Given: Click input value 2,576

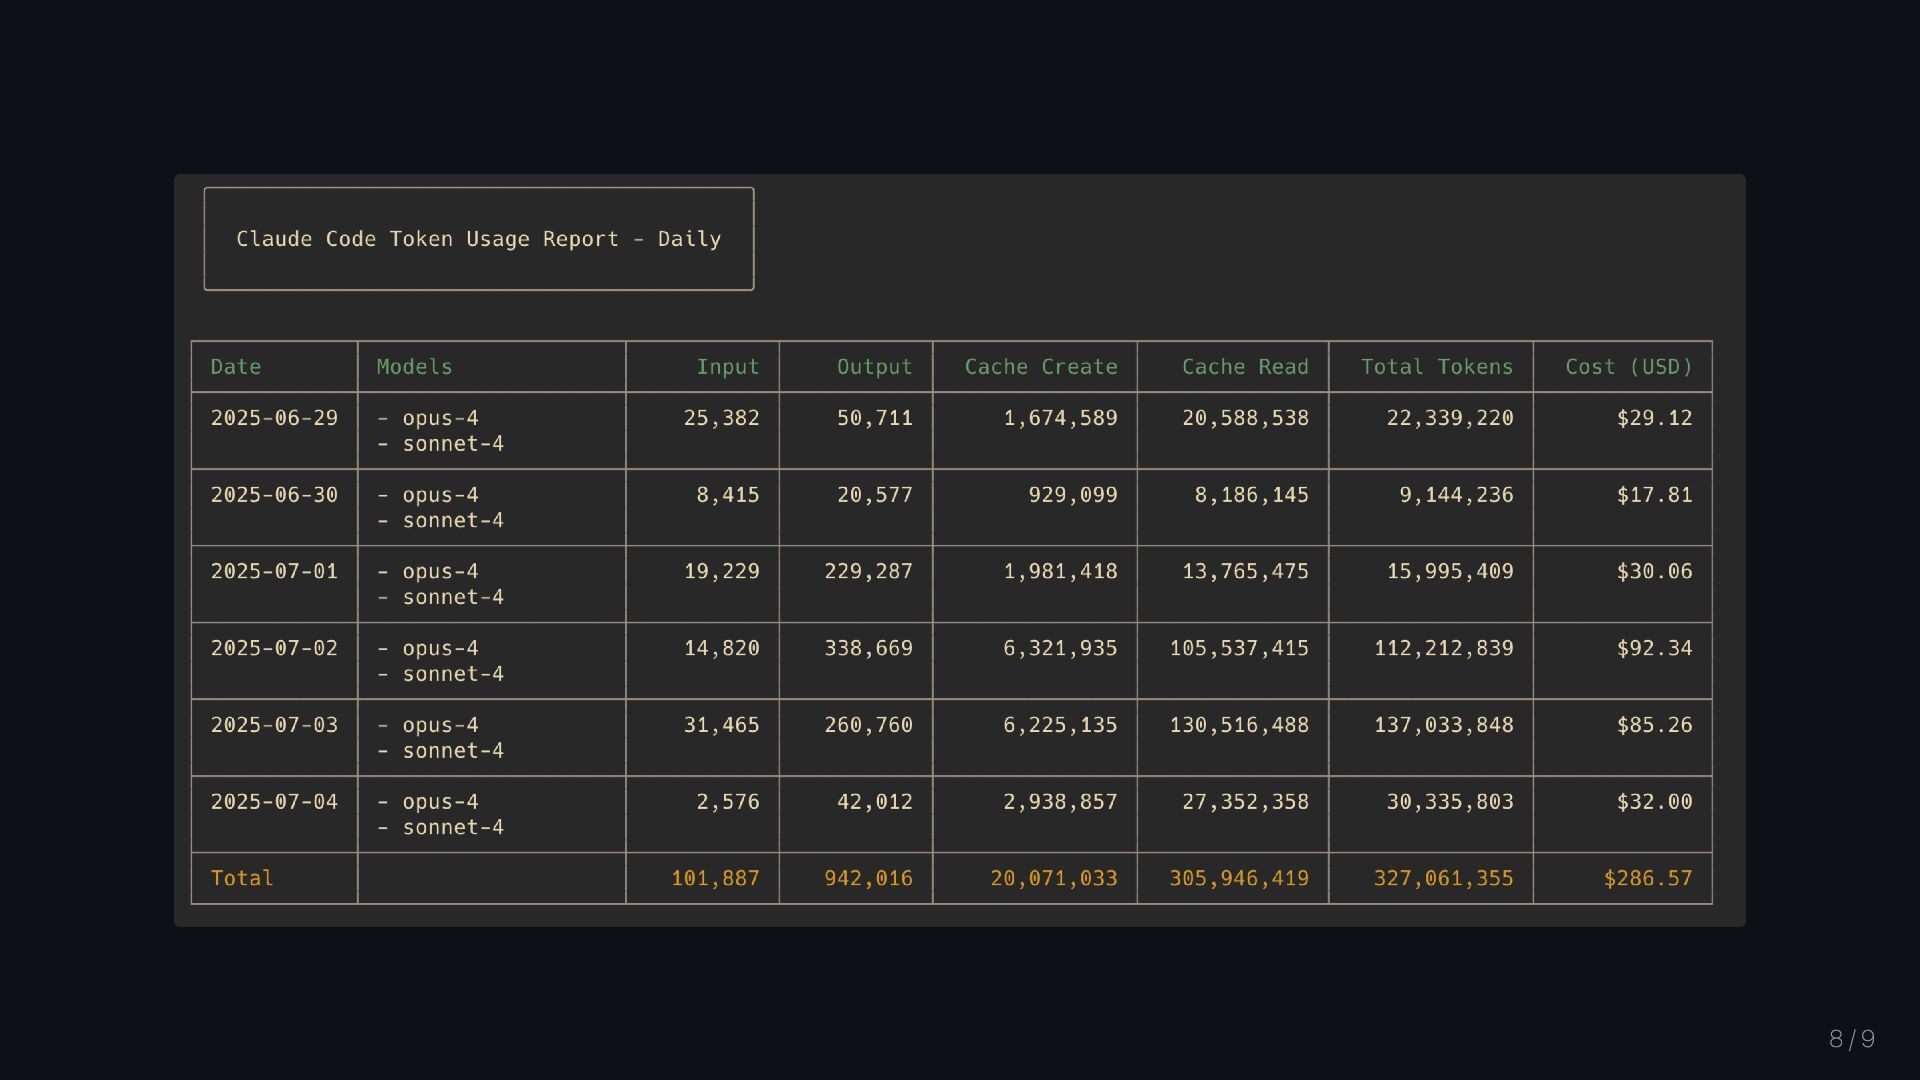Looking at the screenshot, I should (x=728, y=802).
